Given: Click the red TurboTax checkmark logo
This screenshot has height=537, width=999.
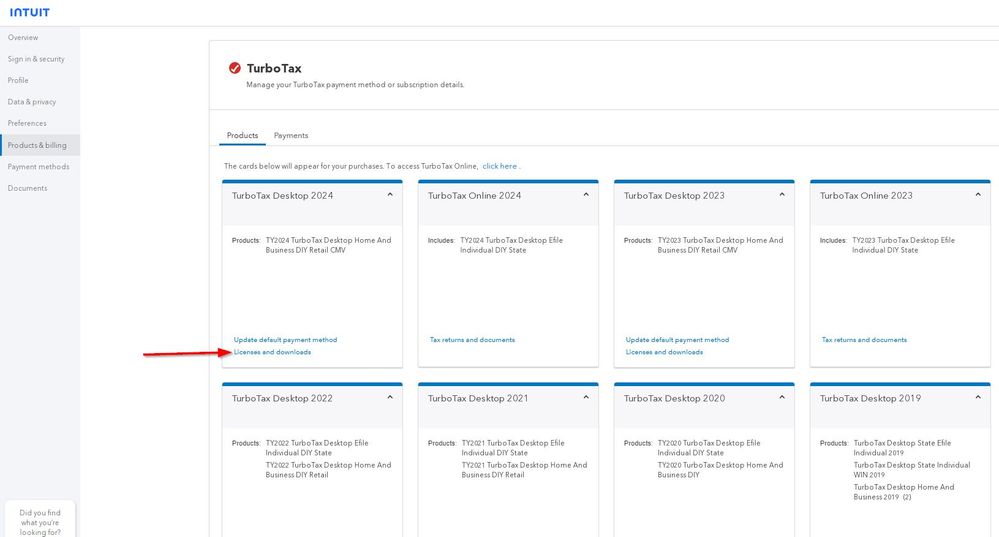Looking at the screenshot, I should pyautogui.click(x=234, y=68).
